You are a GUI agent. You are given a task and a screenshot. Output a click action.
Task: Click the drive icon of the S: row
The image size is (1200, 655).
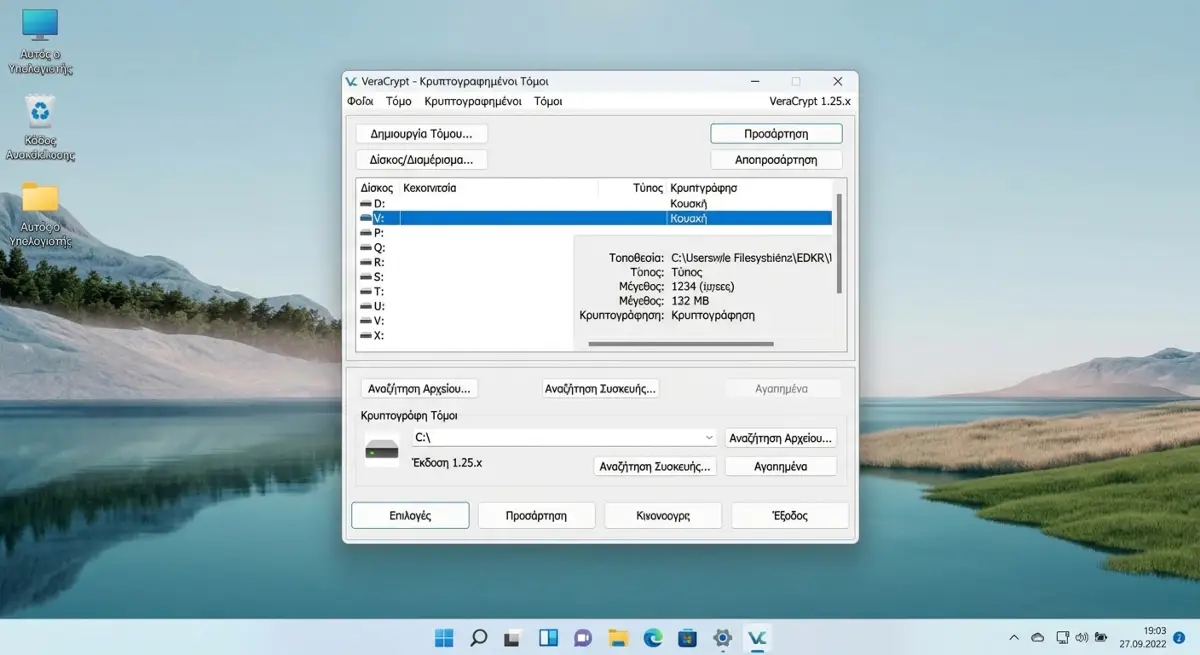[366, 277]
